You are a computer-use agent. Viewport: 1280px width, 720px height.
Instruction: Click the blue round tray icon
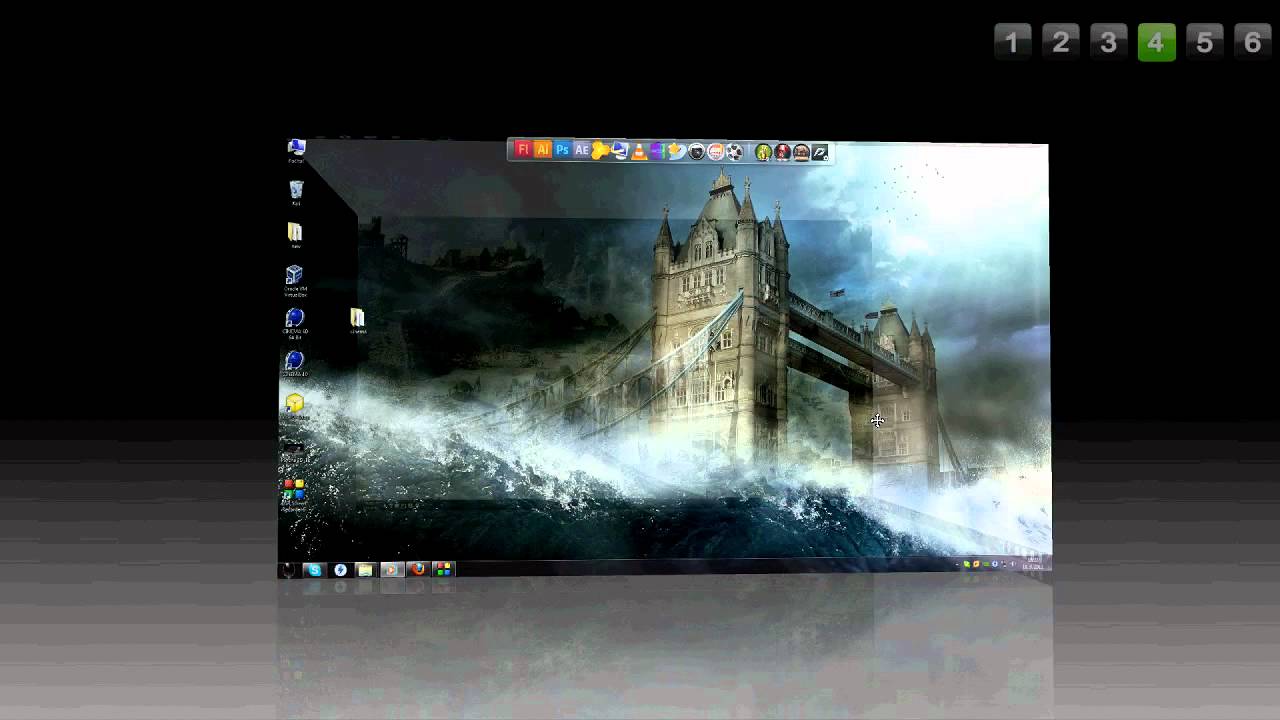coord(995,564)
